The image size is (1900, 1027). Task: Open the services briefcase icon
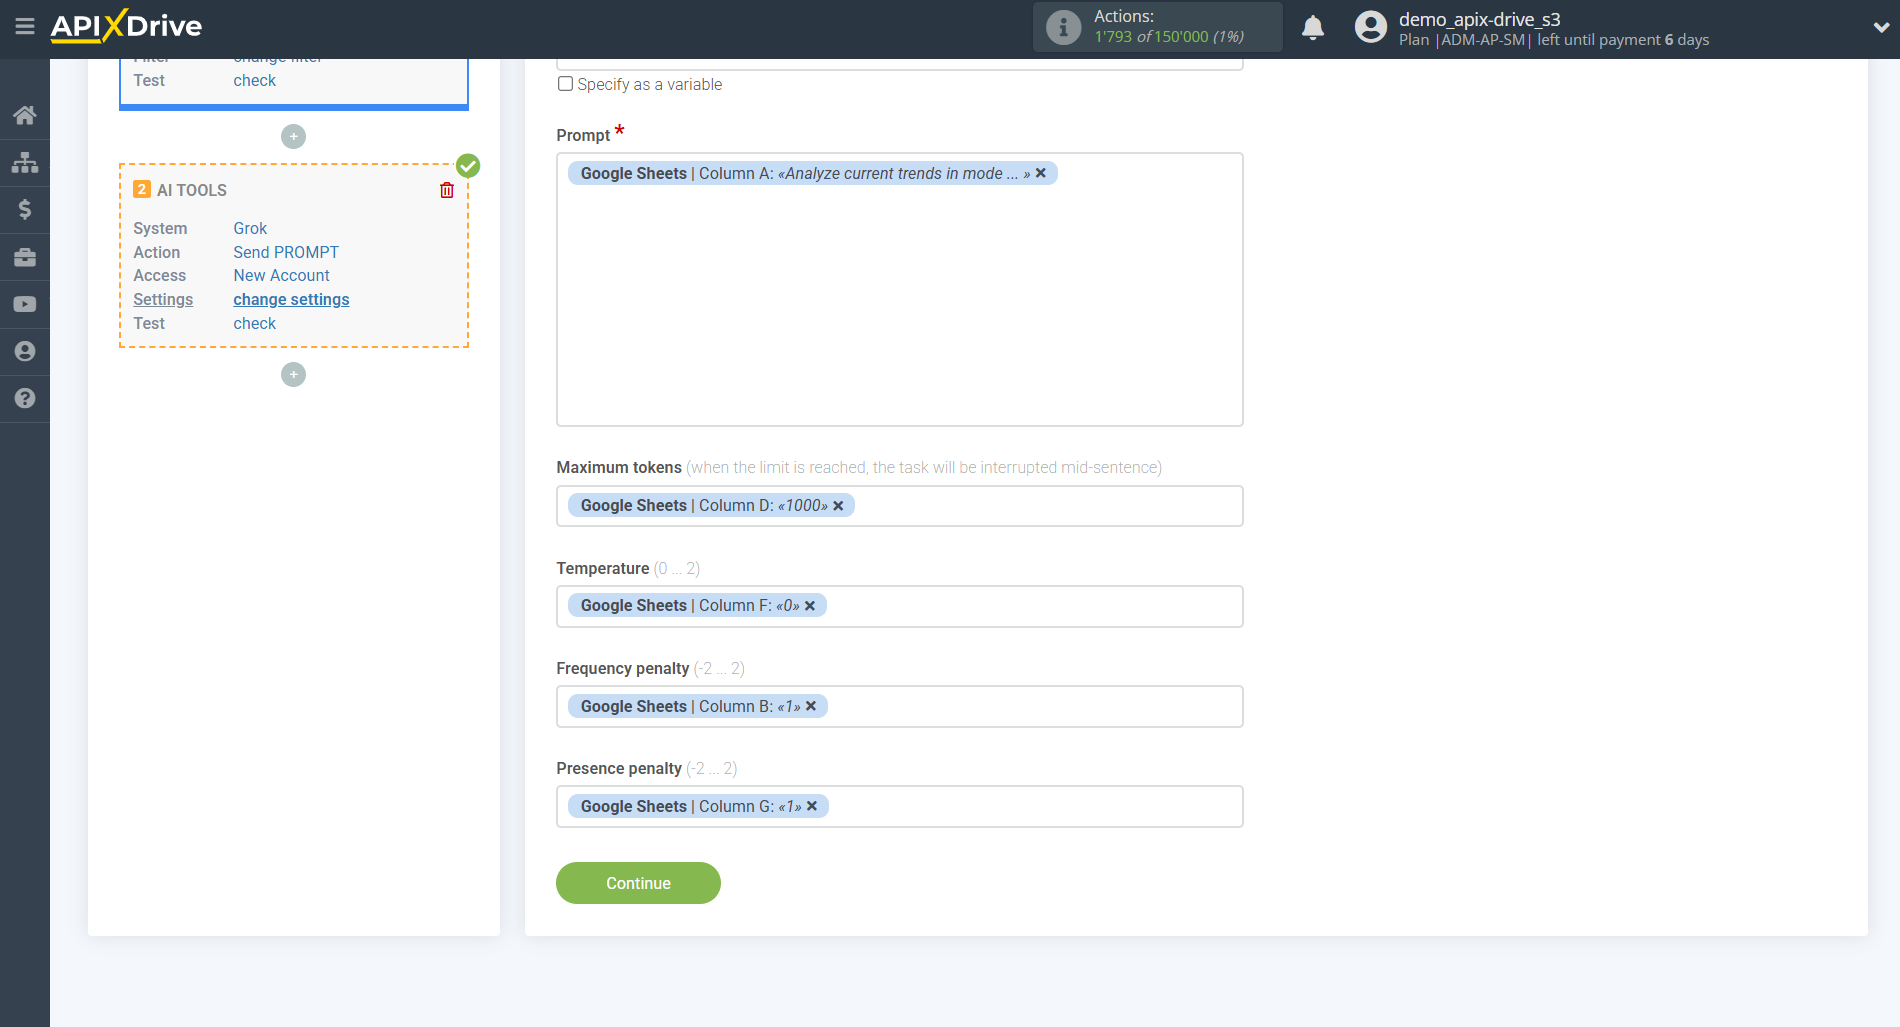tap(25, 257)
